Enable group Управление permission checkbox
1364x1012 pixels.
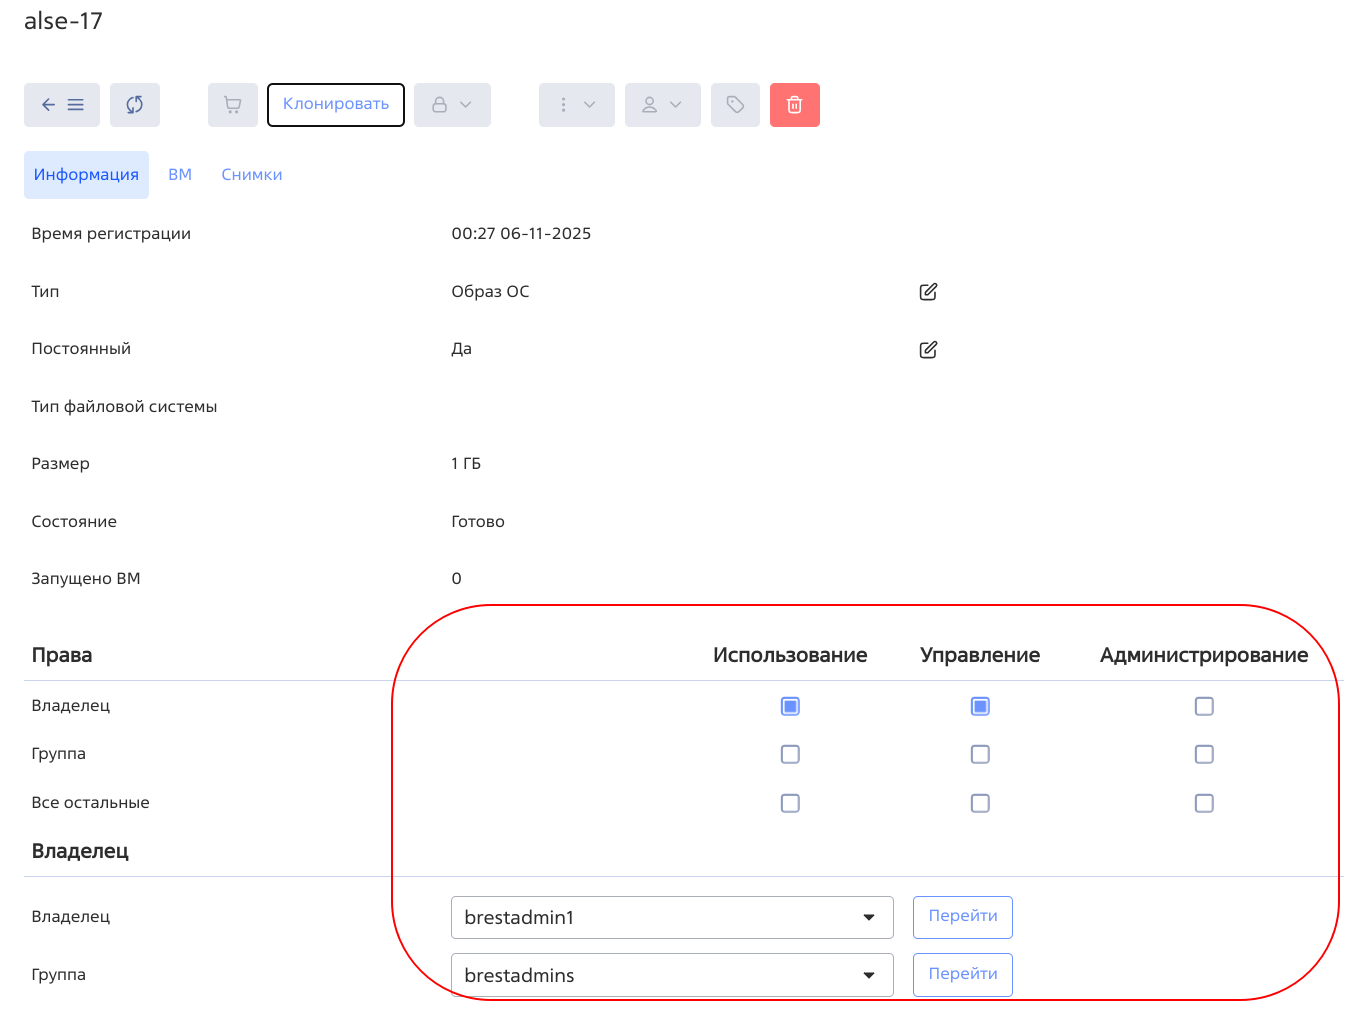[980, 755]
